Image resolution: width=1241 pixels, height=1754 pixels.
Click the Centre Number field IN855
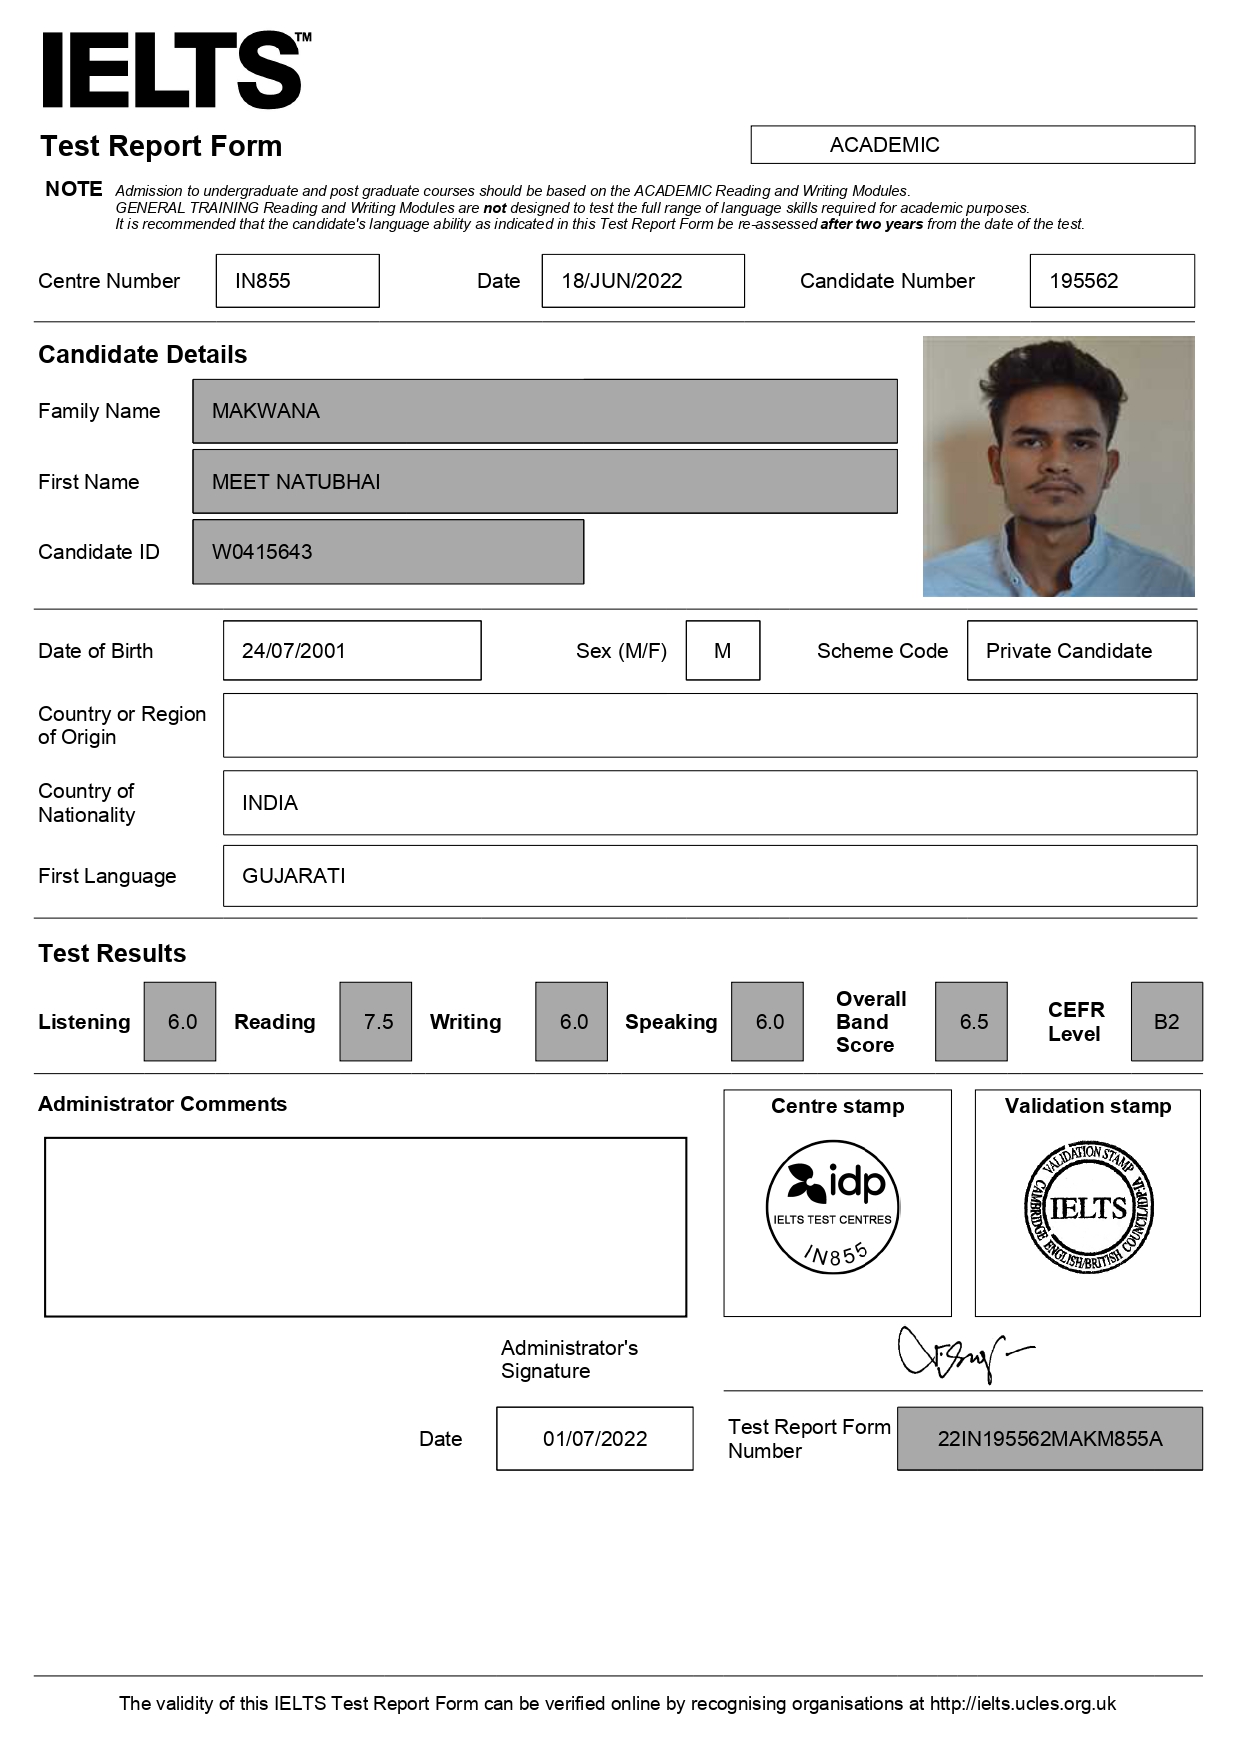[x=297, y=281]
